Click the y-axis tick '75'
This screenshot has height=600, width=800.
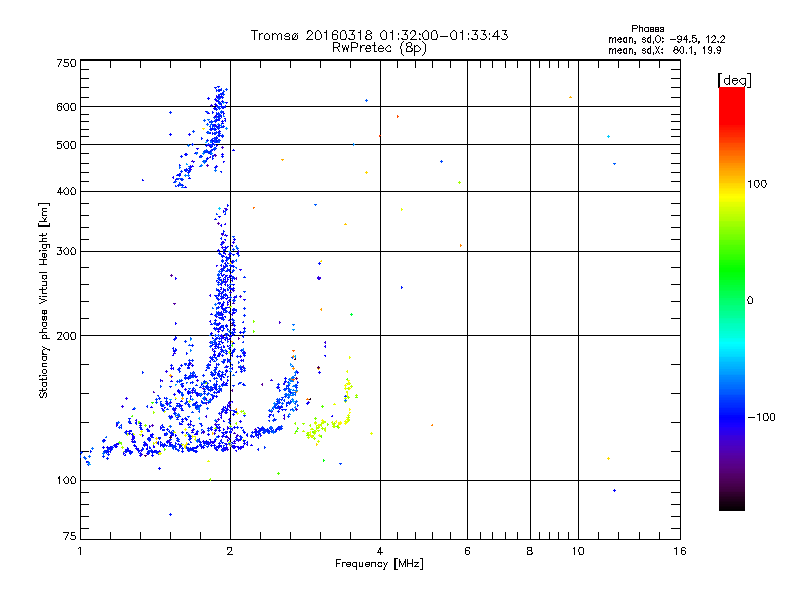pyautogui.click(x=70, y=536)
